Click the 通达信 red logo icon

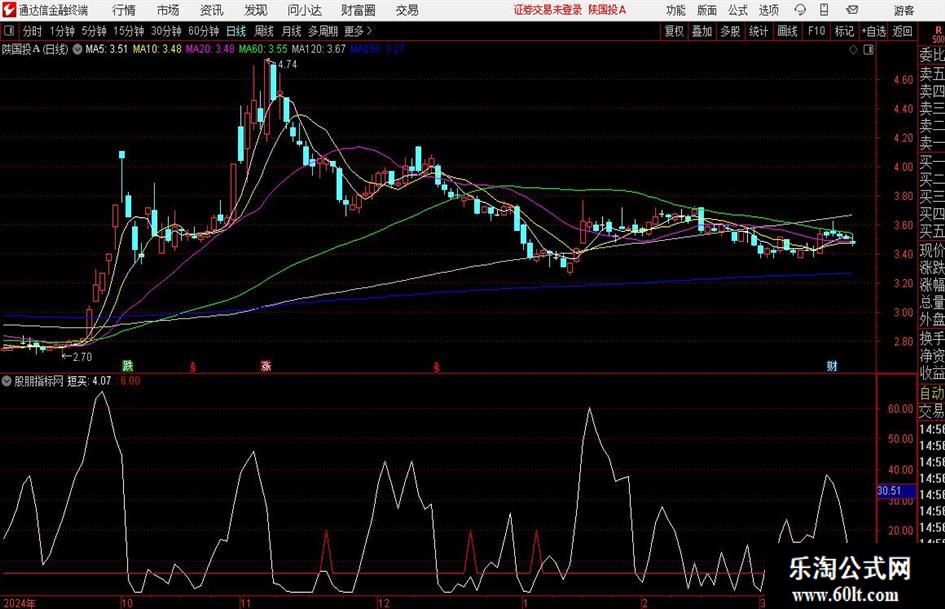pos(8,10)
